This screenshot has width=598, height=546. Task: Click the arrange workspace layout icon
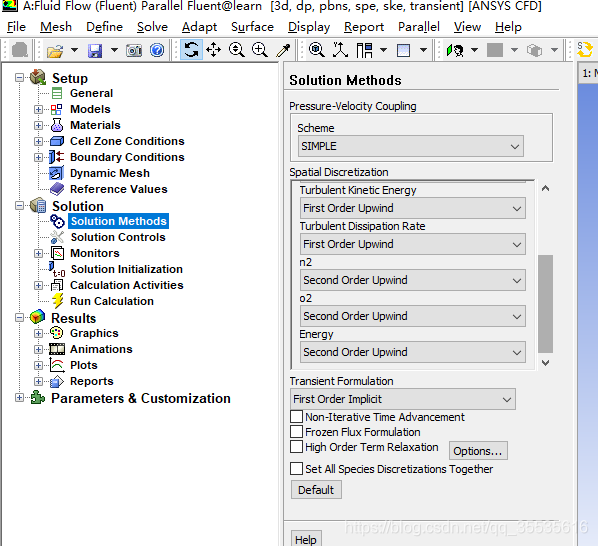tap(365, 50)
